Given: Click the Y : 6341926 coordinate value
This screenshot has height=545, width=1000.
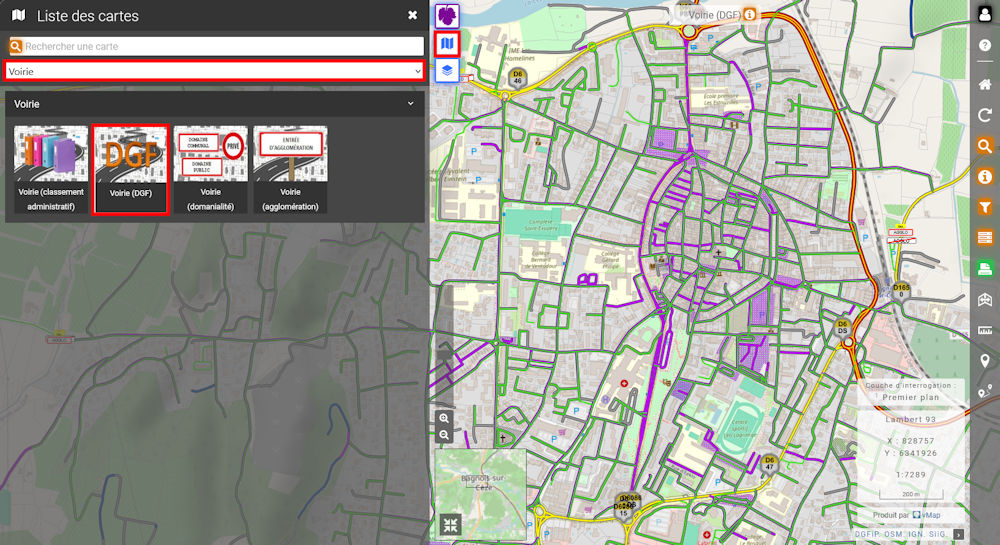Looking at the screenshot, I should [910, 453].
